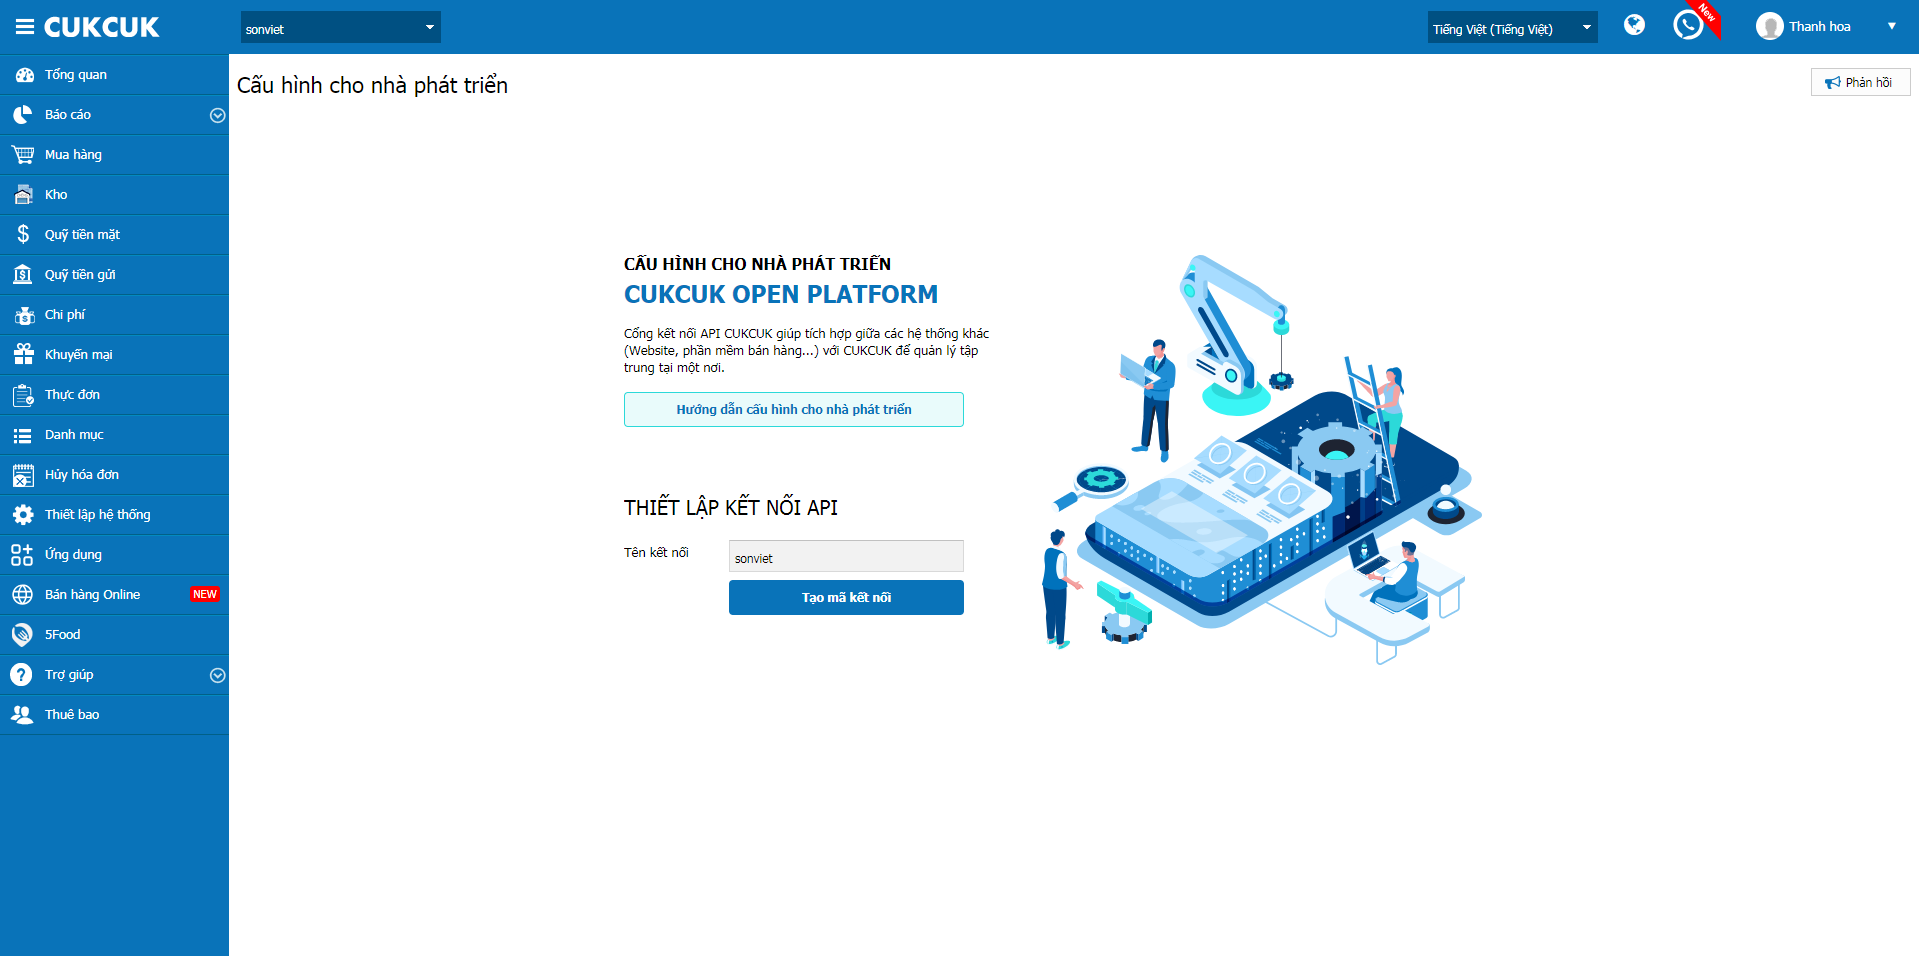Click the Tổng quan dashboard icon
Screen dimensions: 1919x956
23,75
